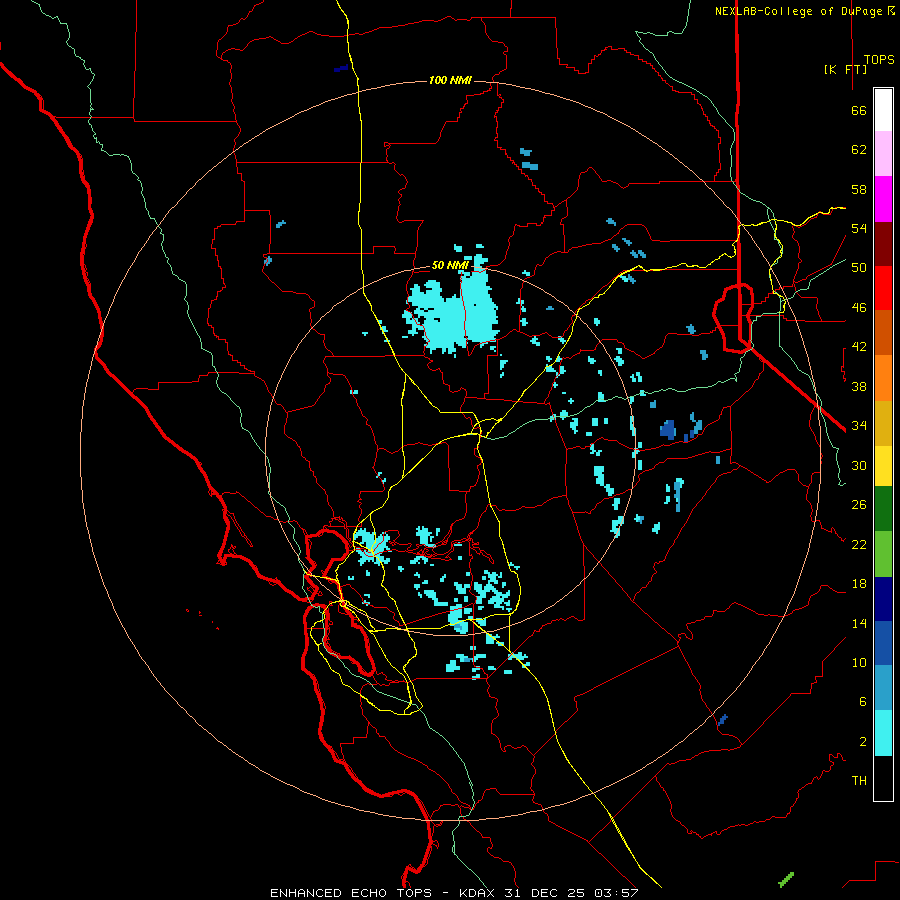This screenshot has width=900, height=900.
Task: Click the legend value 18
Action: (x=859, y=584)
